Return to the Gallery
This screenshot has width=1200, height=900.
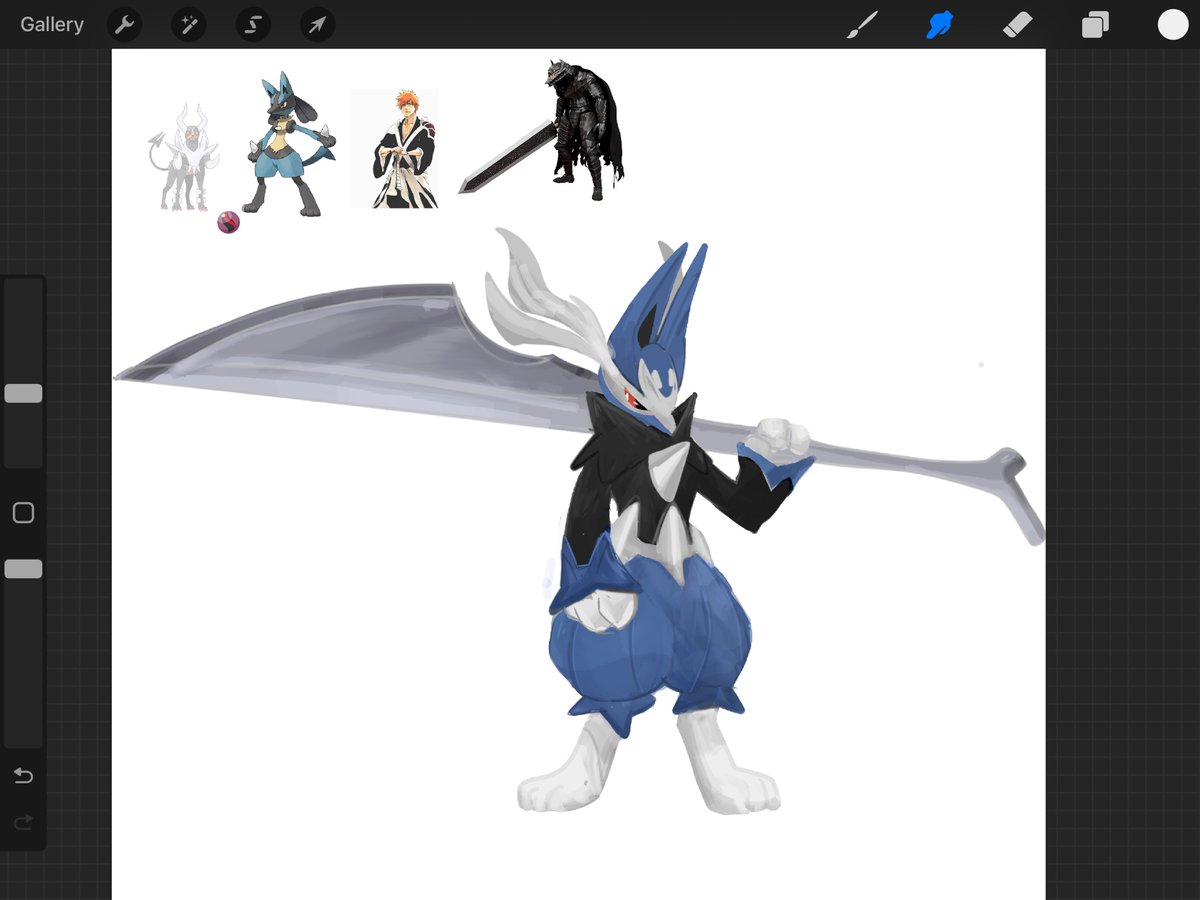(x=52, y=24)
